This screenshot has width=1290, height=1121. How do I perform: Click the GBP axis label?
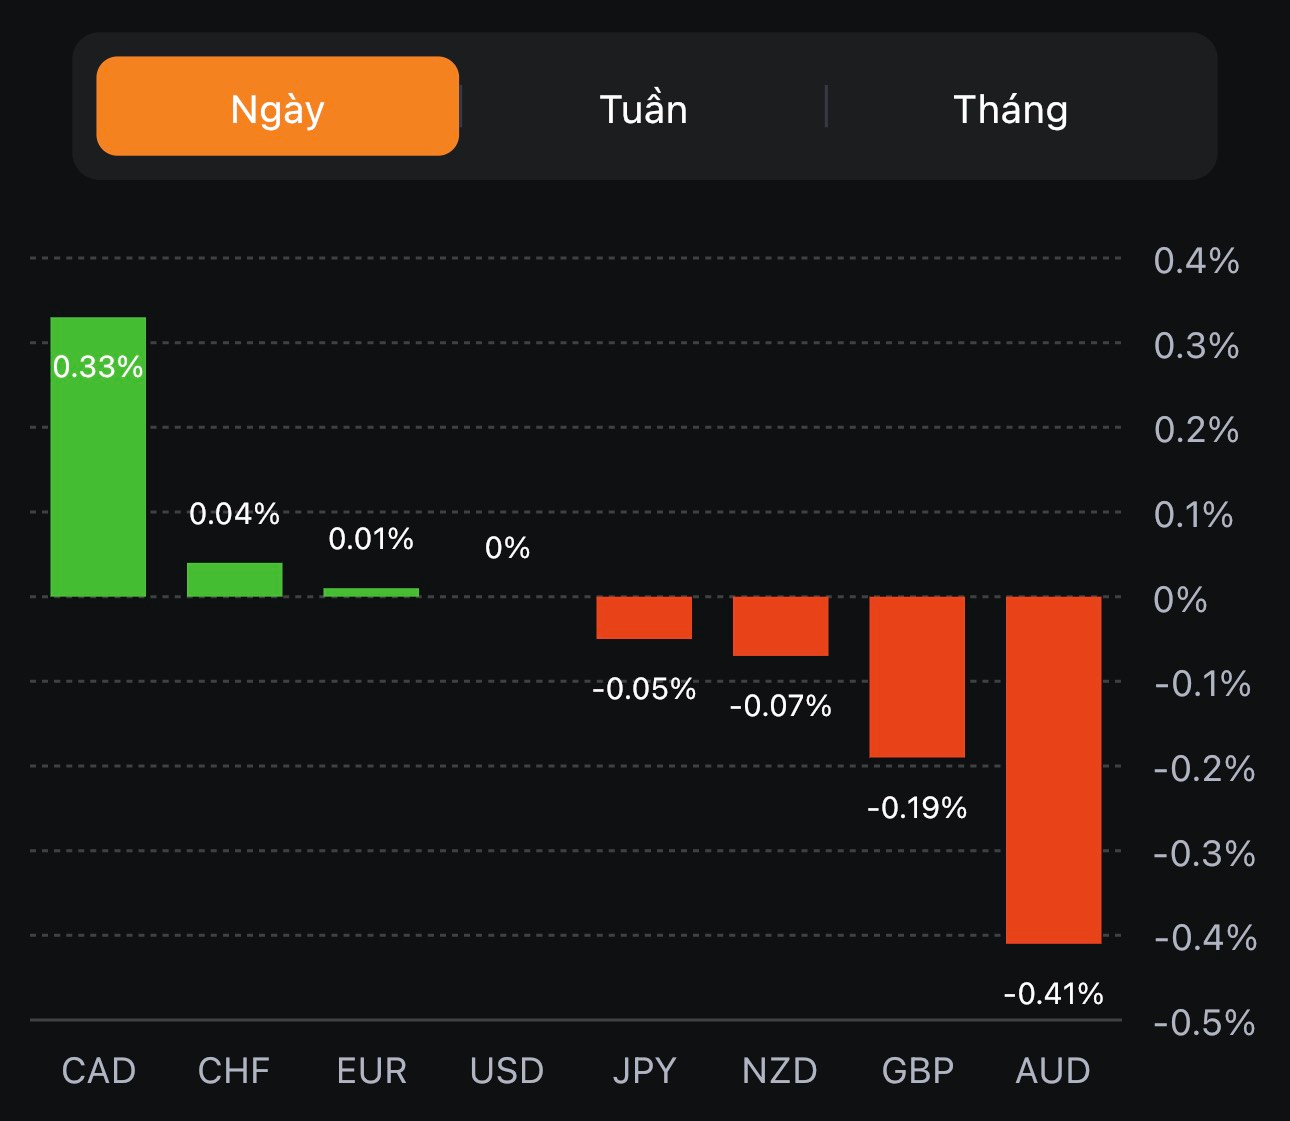click(x=917, y=1071)
